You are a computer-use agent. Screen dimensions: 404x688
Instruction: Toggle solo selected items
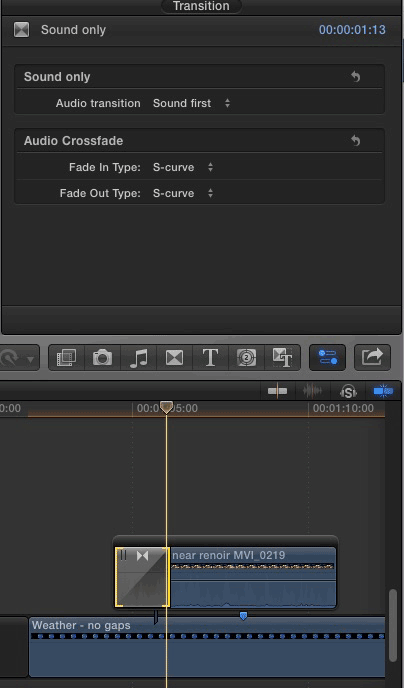point(348,391)
